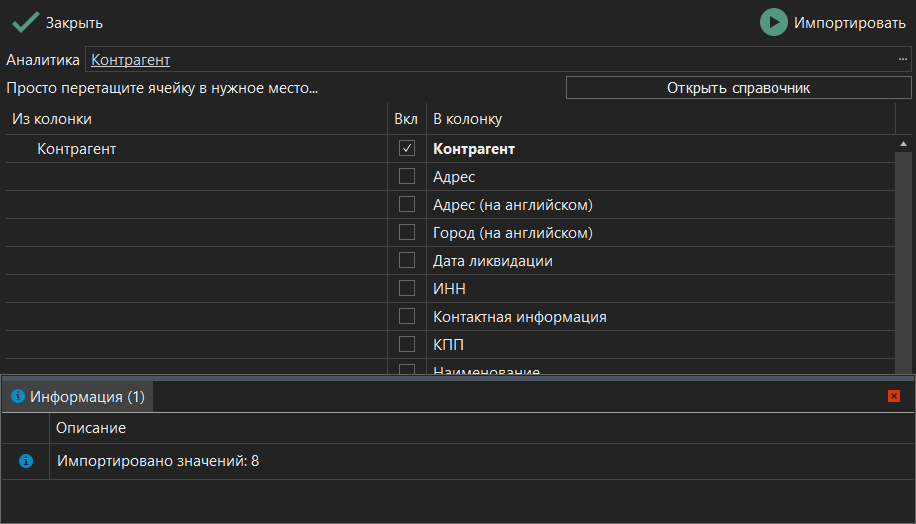This screenshot has height=524, width=916.
Task: Open the Контрагент analytics link
Action: point(130,60)
